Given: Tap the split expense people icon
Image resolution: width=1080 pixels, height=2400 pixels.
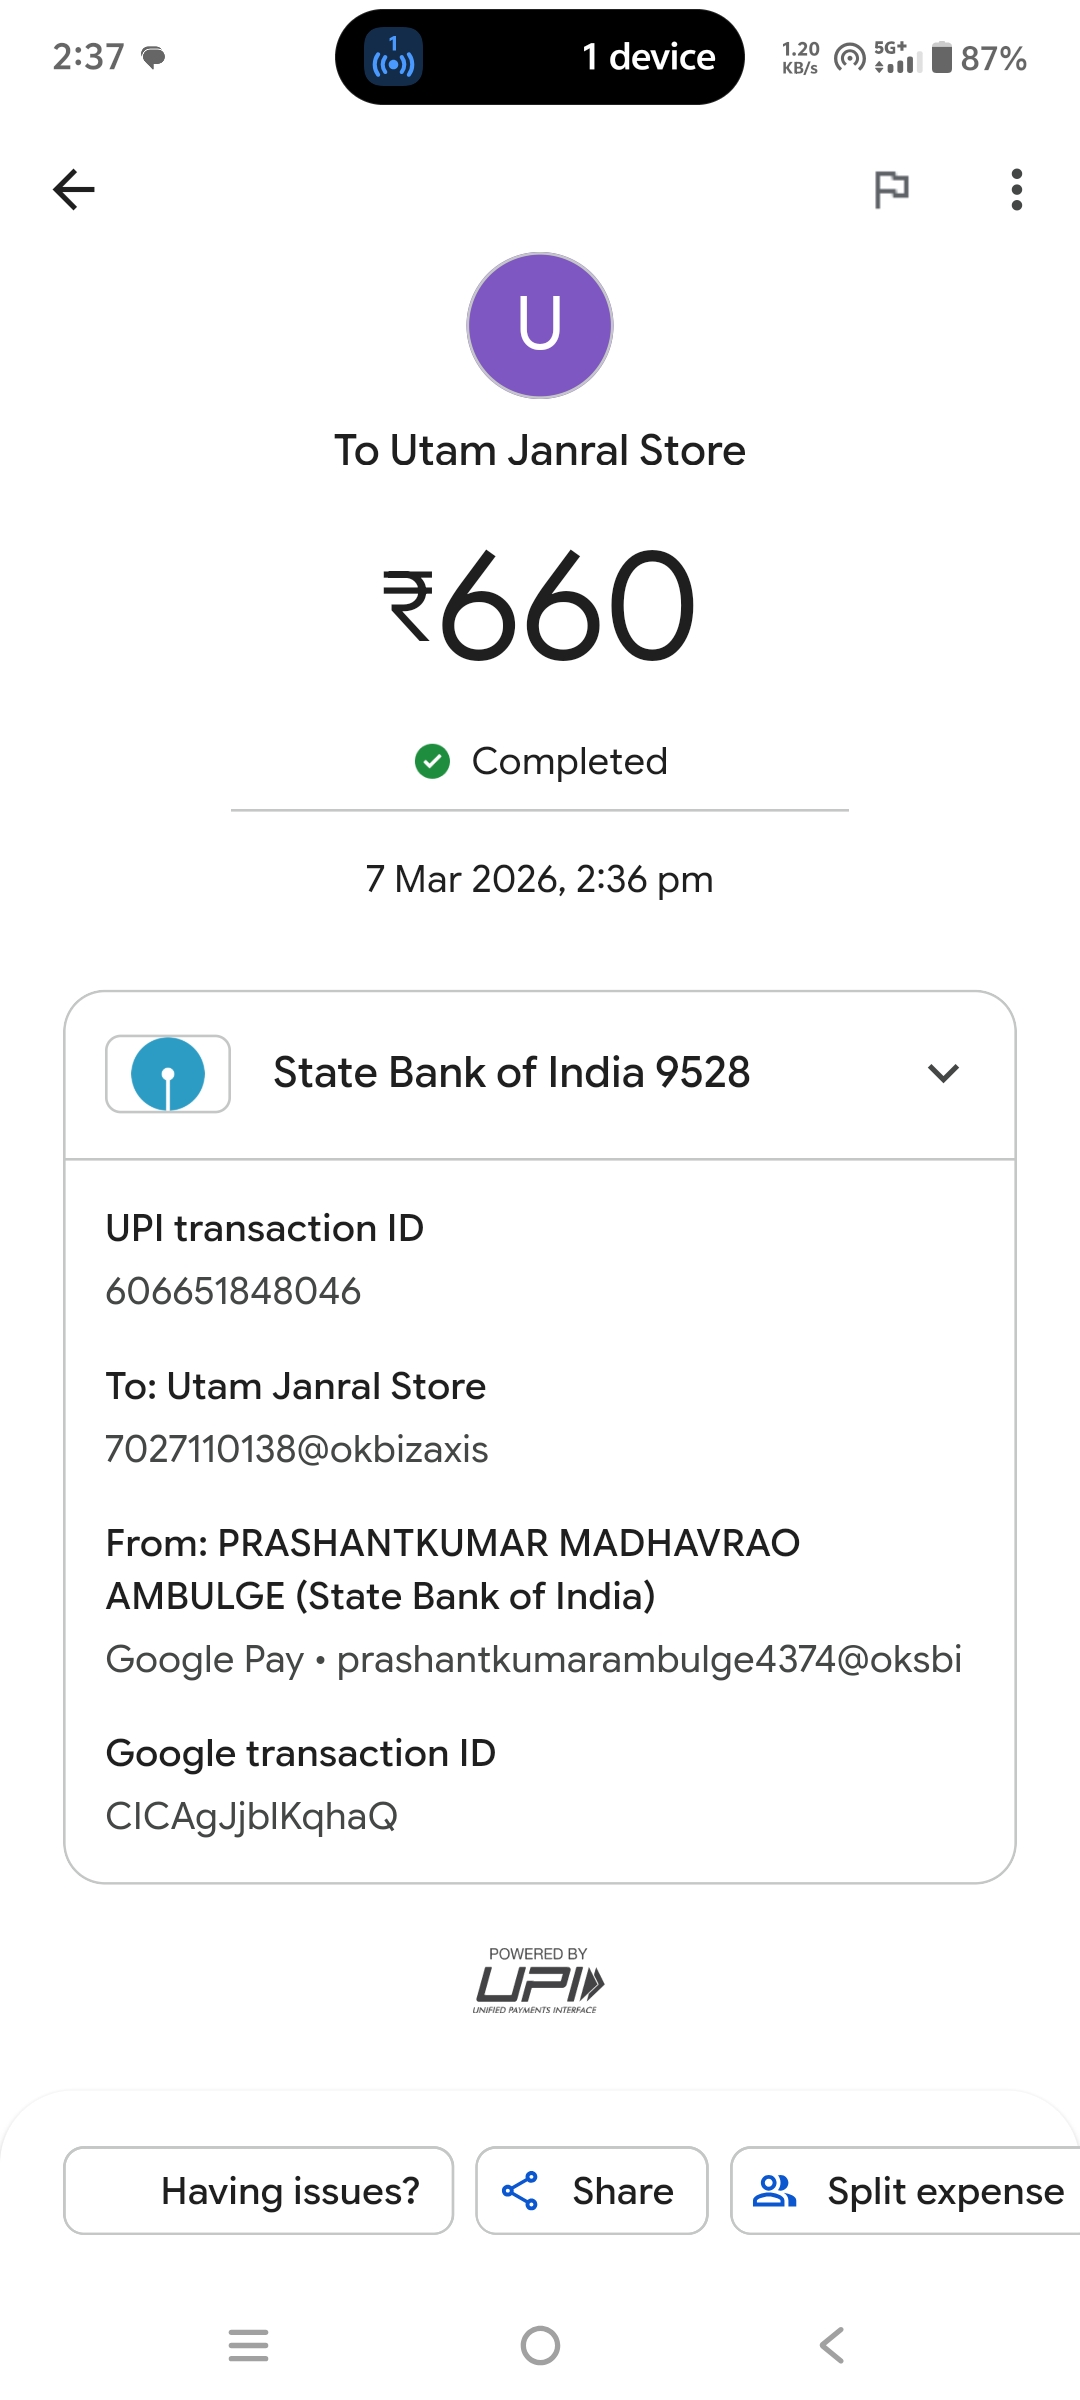Looking at the screenshot, I should 774,2190.
